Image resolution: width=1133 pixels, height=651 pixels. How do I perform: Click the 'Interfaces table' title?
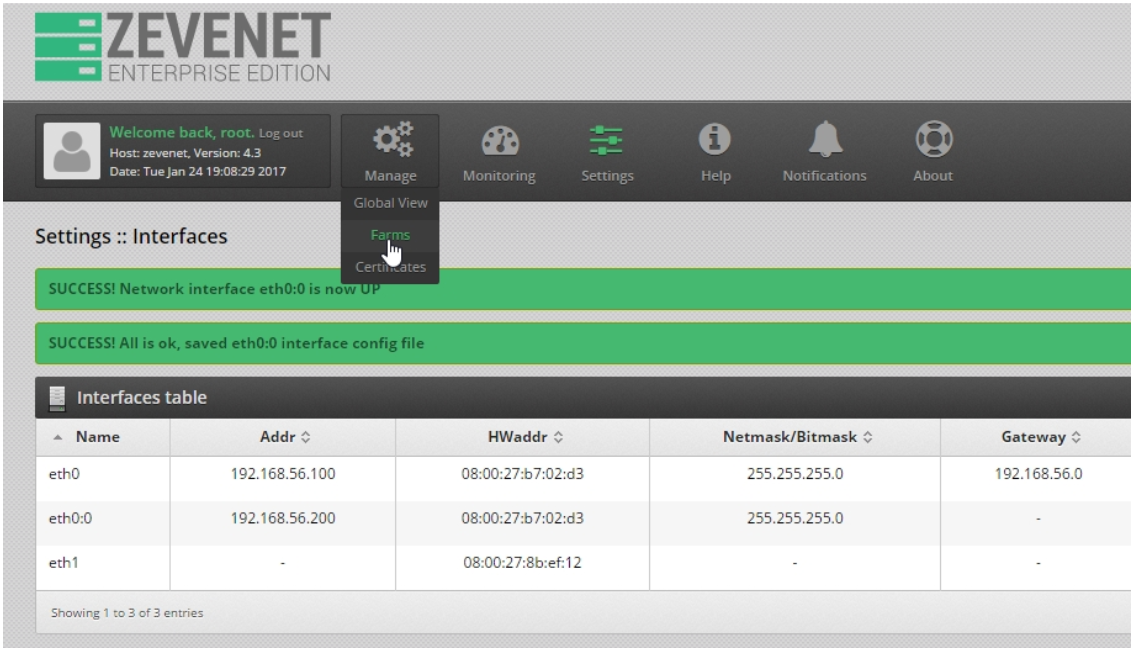(142, 398)
